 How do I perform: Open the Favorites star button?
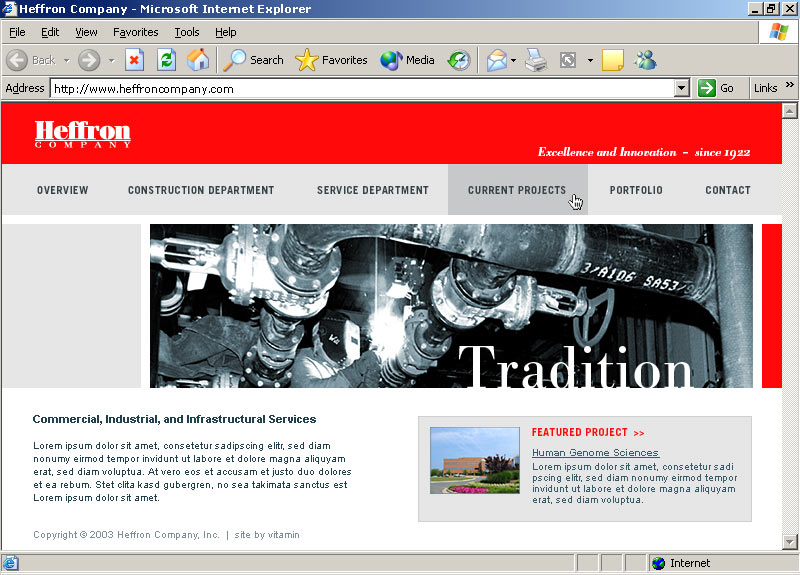(332, 60)
